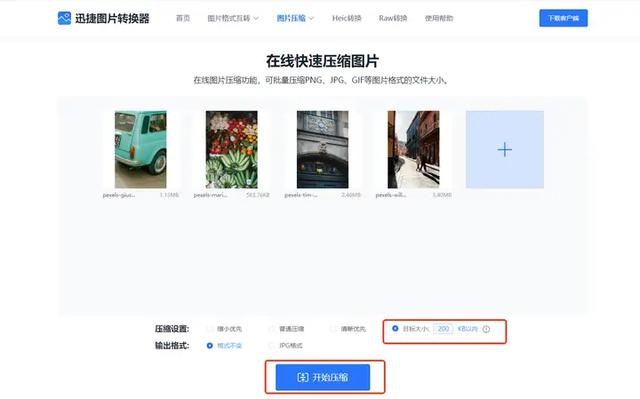Click the plus icon to add images
Image resolution: width=640 pixels, height=399 pixels.
(x=504, y=150)
